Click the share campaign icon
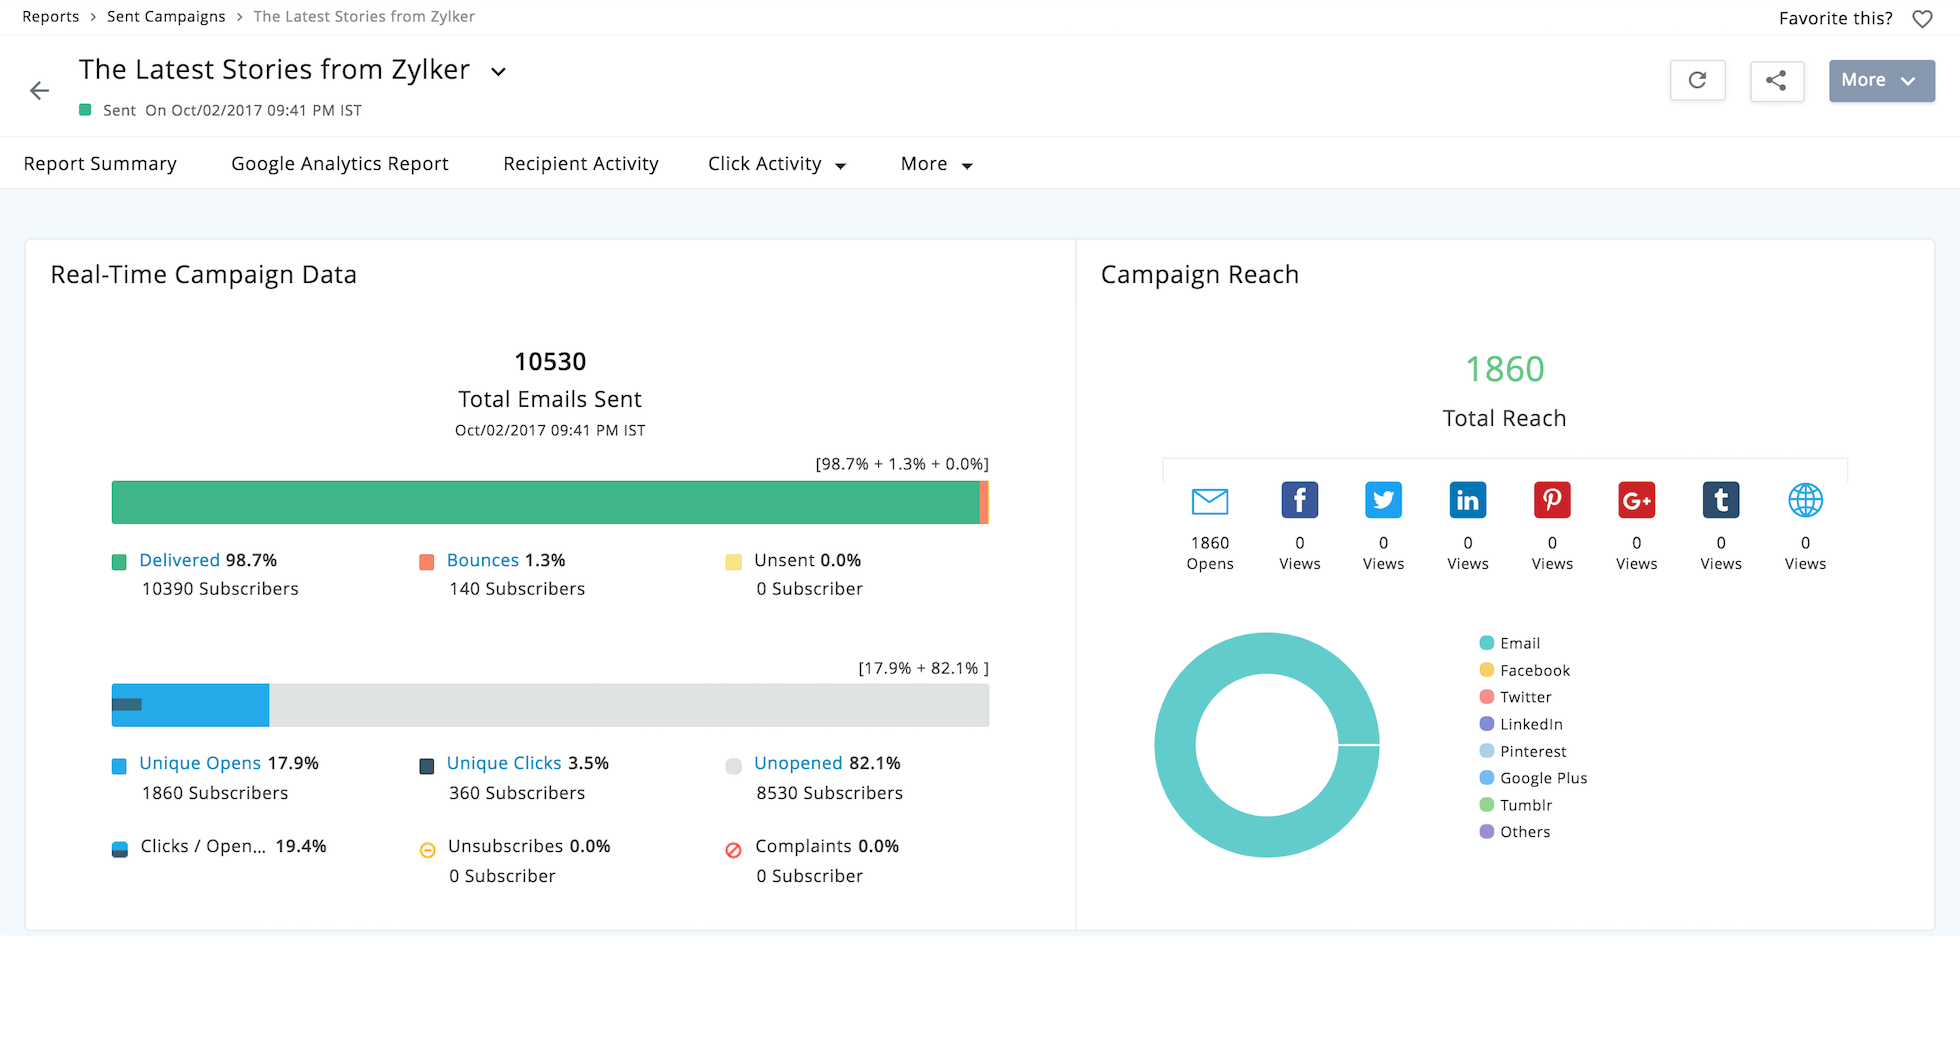 click(1776, 81)
